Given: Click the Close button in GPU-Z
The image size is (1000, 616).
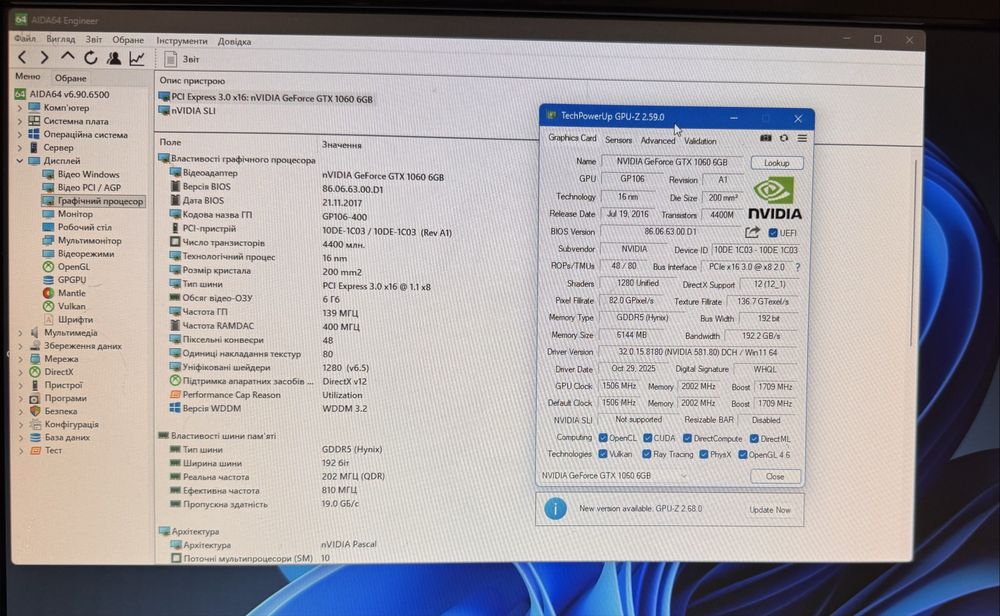Looking at the screenshot, I should (774, 476).
